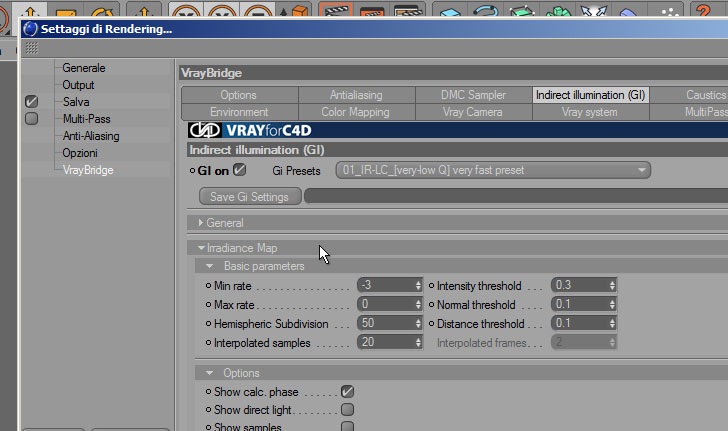Click the Cinema 4D logo in title bar
Image resolution: width=728 pixels, height=431 pixels.
pos(30,29)
